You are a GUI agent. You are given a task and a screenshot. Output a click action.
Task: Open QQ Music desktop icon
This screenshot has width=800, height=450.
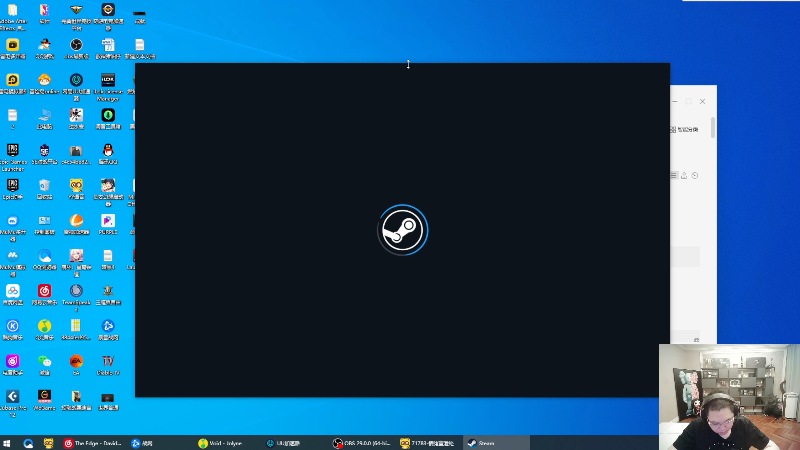(44, 330)
